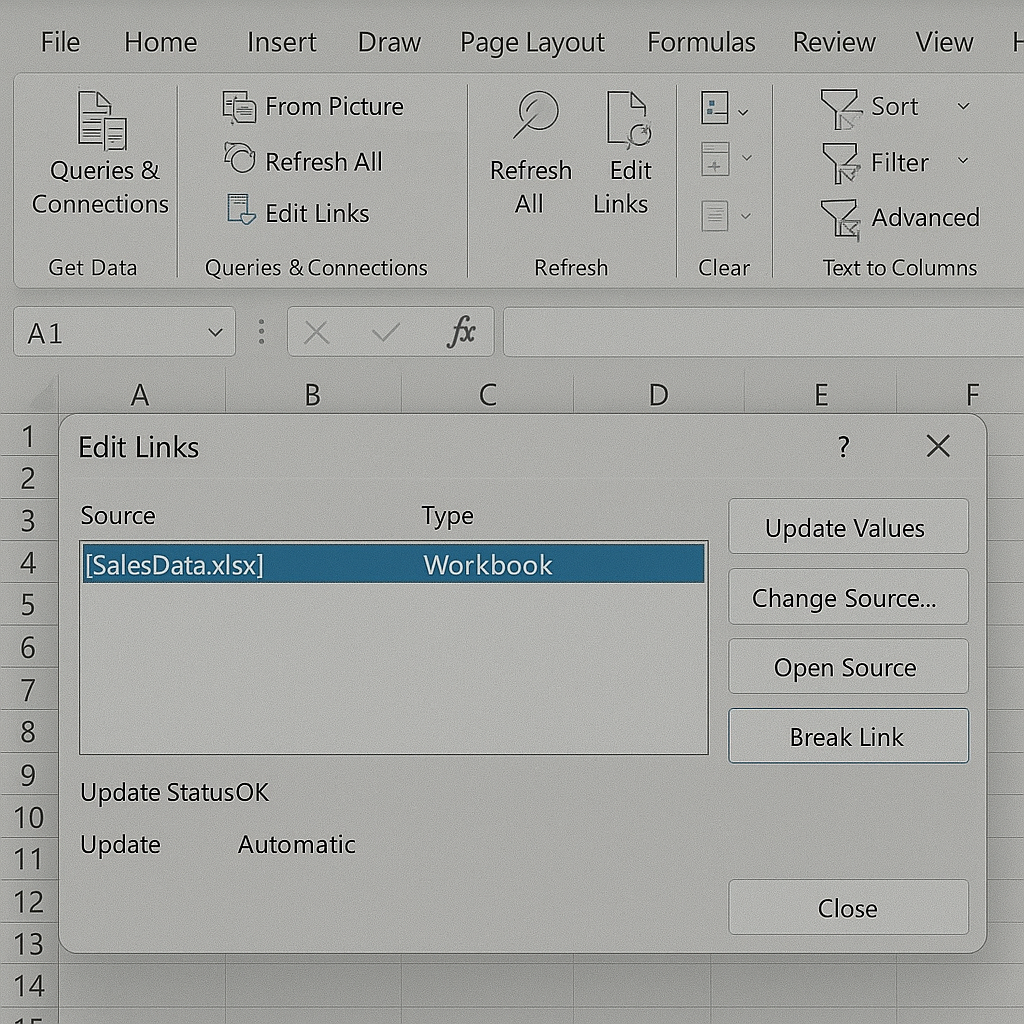Click the Change Source... button
1024x1024 pixels.
coord(847,598)
